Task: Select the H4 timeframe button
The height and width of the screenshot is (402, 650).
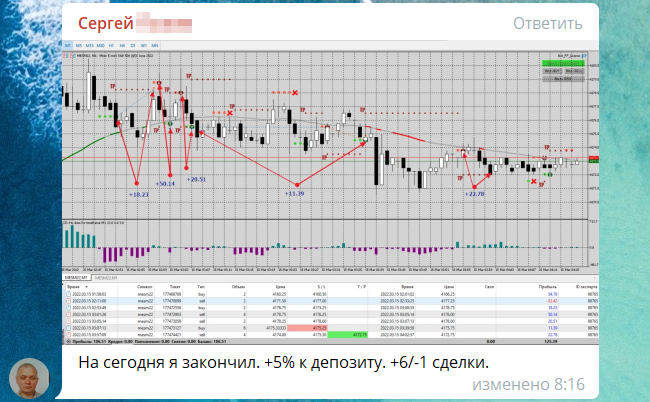Action: click(x=122, y=46)
